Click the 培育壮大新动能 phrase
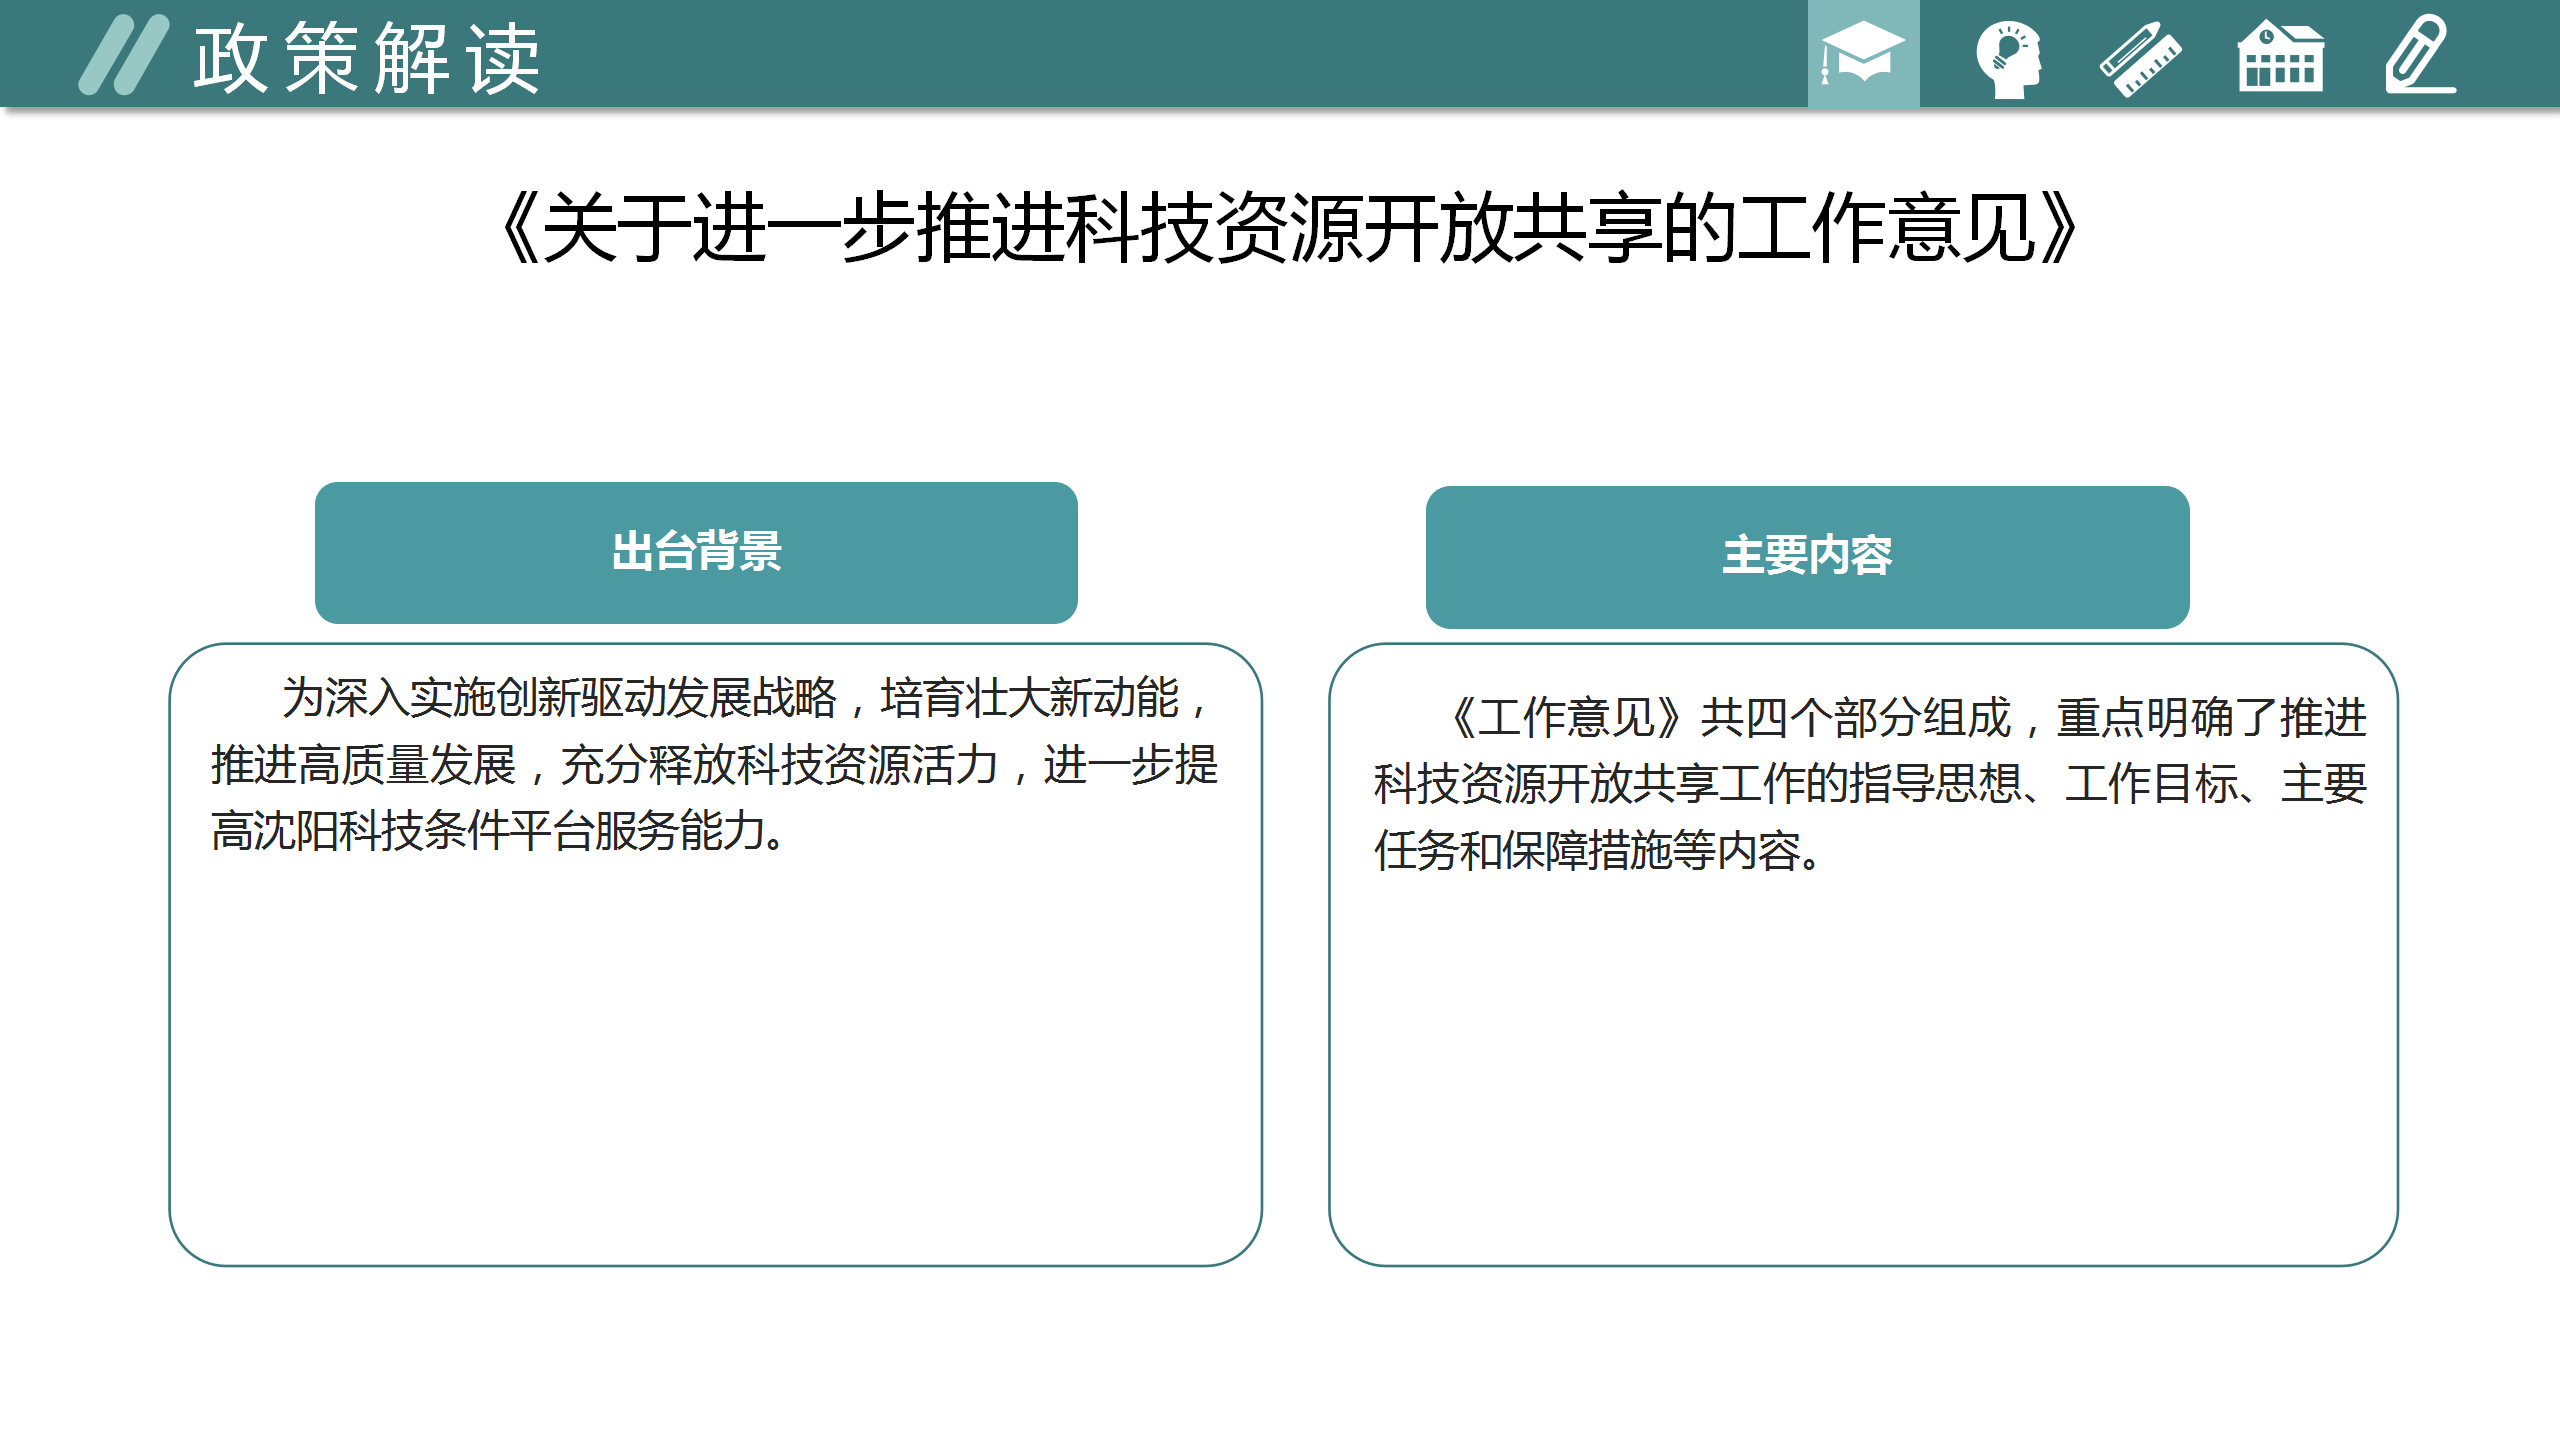Image resolution: width=2560 pixels, height=1440 pixels. (x=1030, y=698)
